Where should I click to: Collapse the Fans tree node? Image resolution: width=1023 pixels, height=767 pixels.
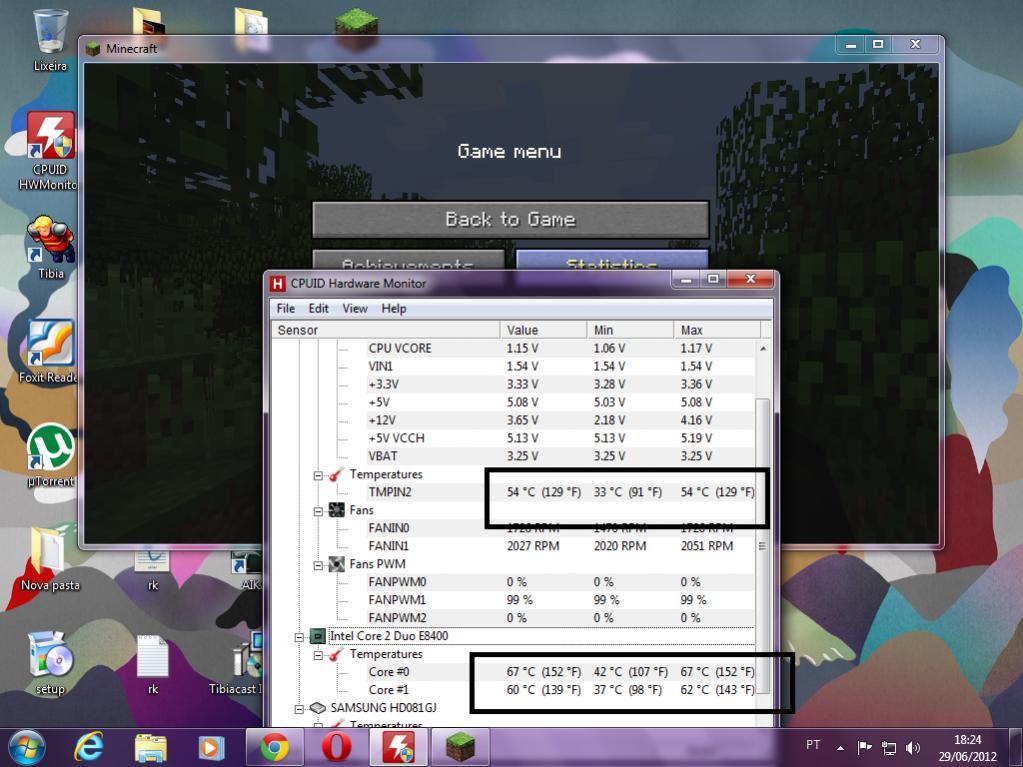point(318,511)
